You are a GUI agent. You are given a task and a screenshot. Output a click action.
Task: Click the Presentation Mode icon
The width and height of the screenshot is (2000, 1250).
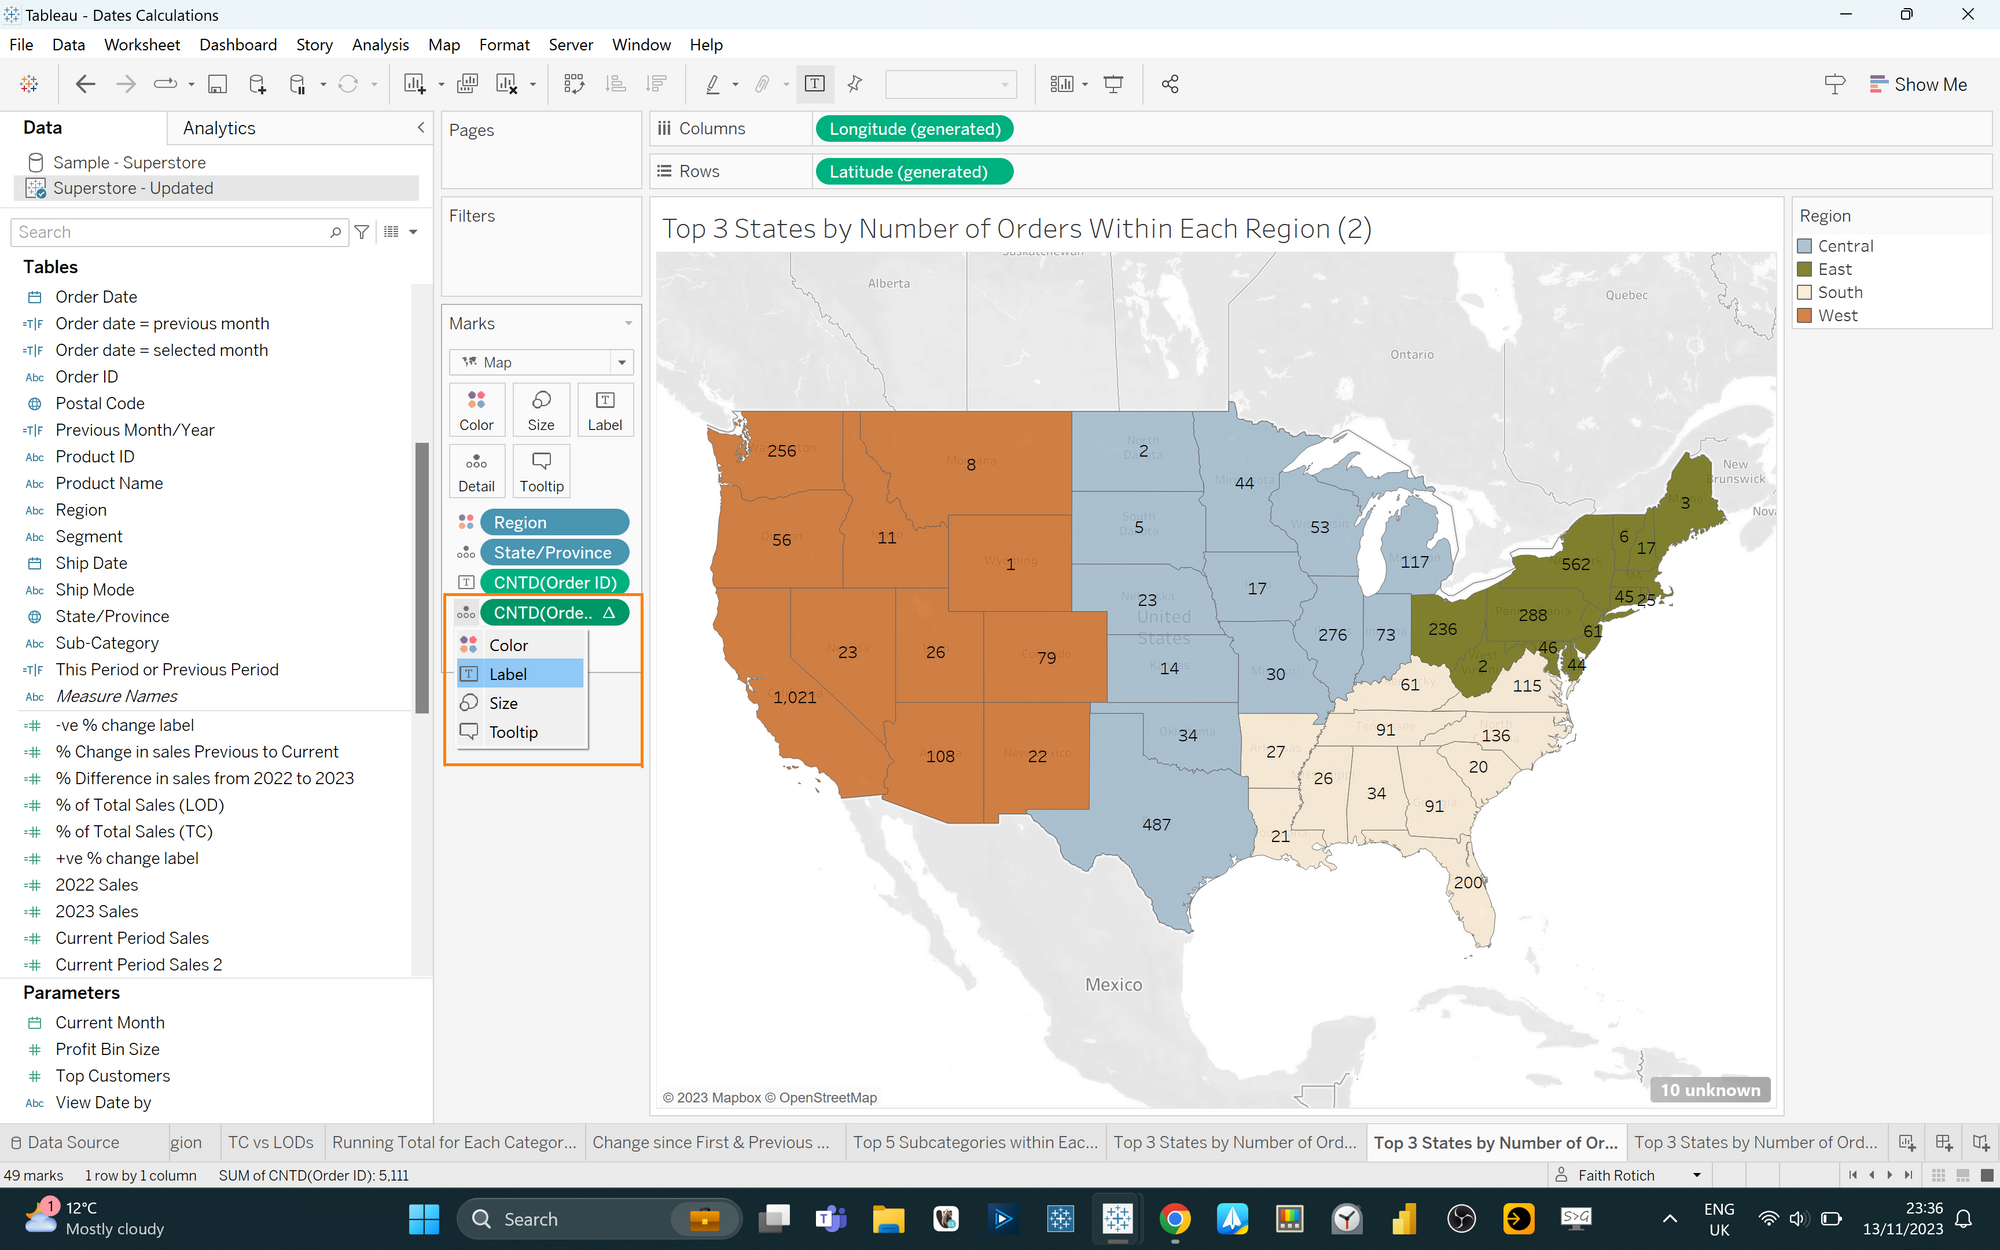pos(1113,84)
